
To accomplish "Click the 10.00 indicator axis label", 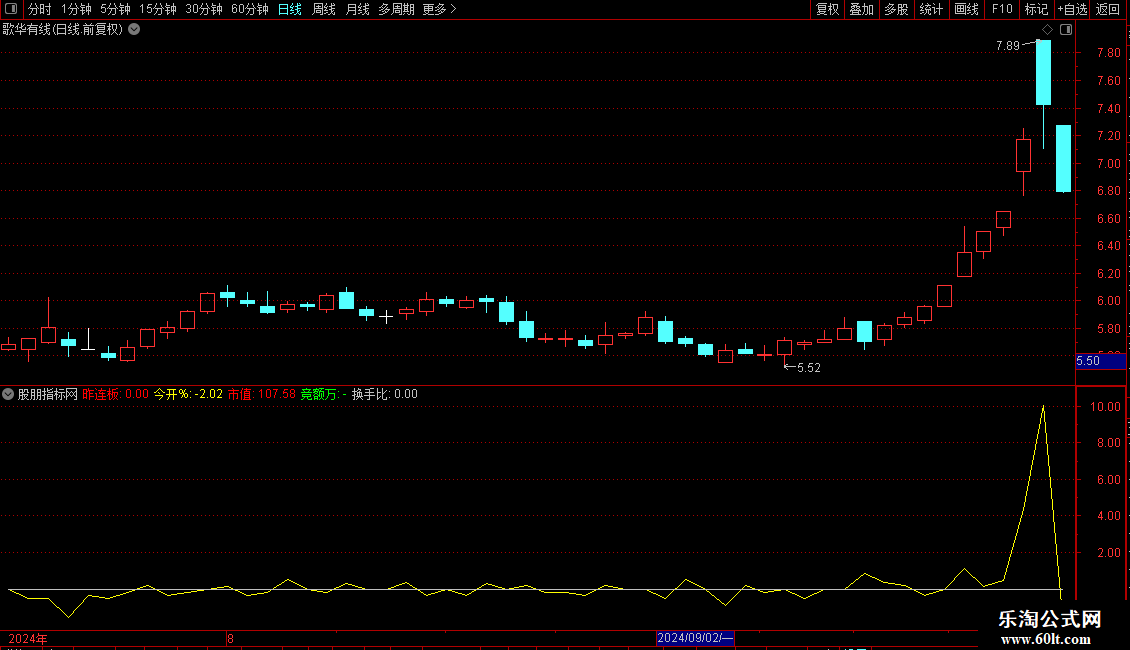I will pyautogui.click(x=1105, y=406).
